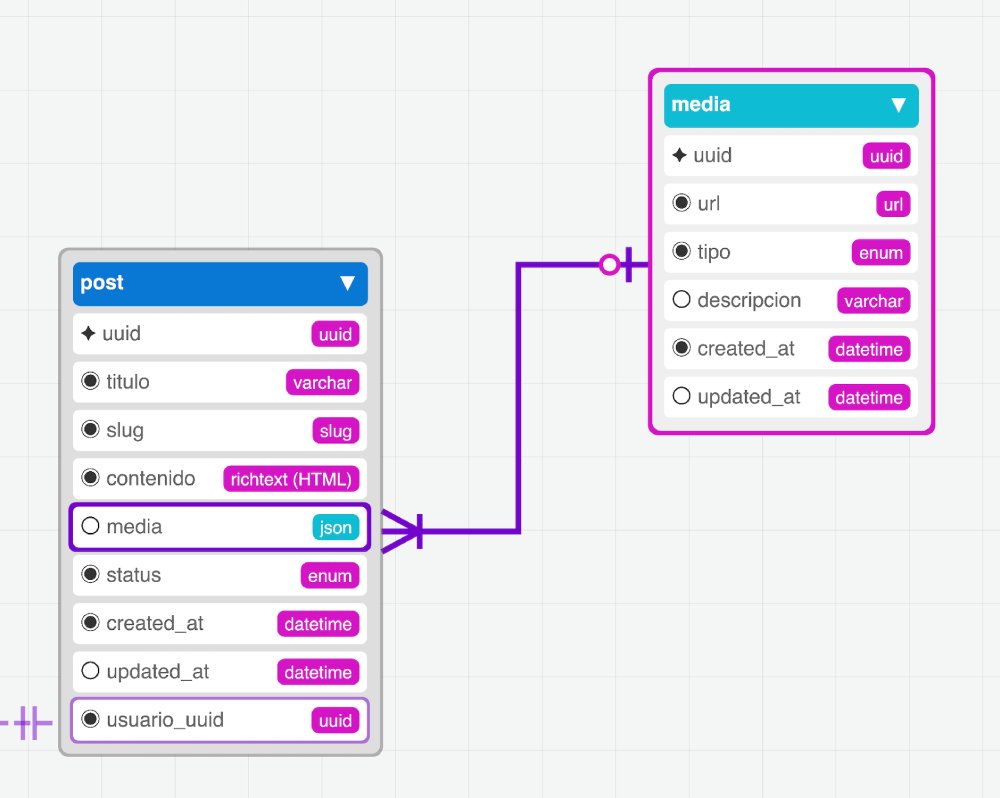Click the json type badge on media field
The image size is (1000, 798).
coord(335,528)
